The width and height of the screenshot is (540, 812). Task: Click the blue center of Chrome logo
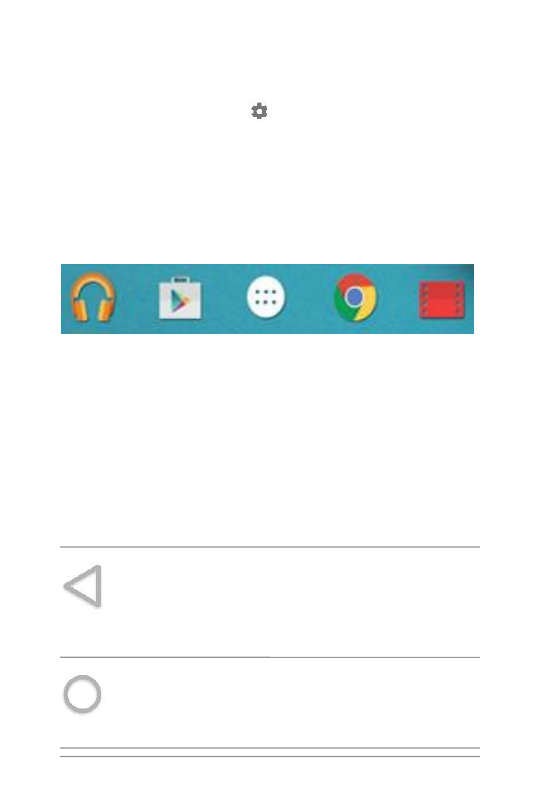click(x=355, y=297)
